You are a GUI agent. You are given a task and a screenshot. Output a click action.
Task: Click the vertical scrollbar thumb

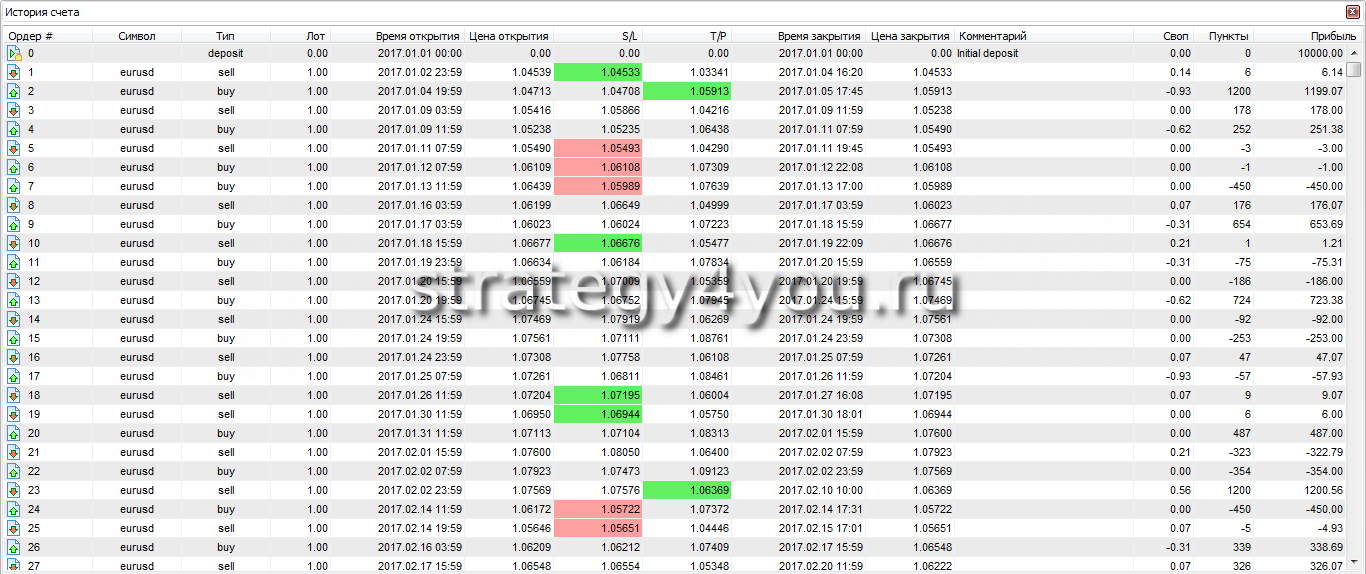[x=1354, y=69]
